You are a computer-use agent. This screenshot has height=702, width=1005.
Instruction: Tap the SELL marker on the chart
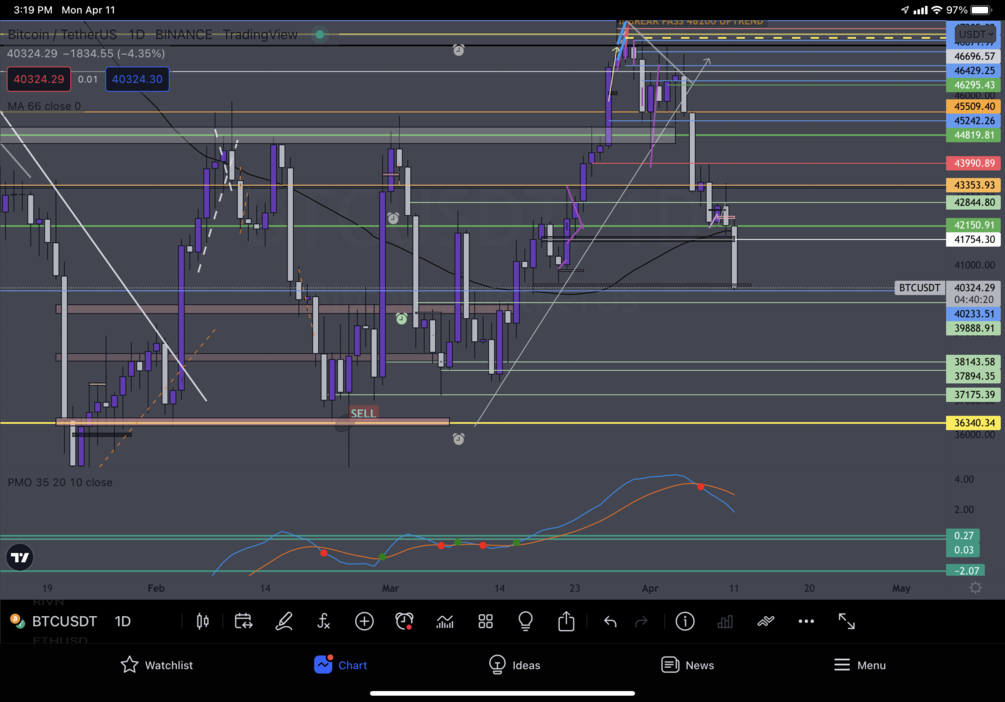click(x=363, y=414)
